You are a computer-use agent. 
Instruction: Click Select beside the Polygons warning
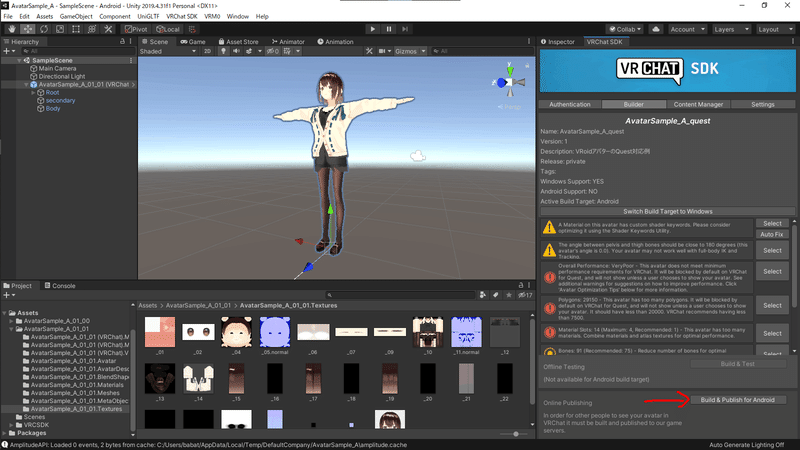pos(772,306)
